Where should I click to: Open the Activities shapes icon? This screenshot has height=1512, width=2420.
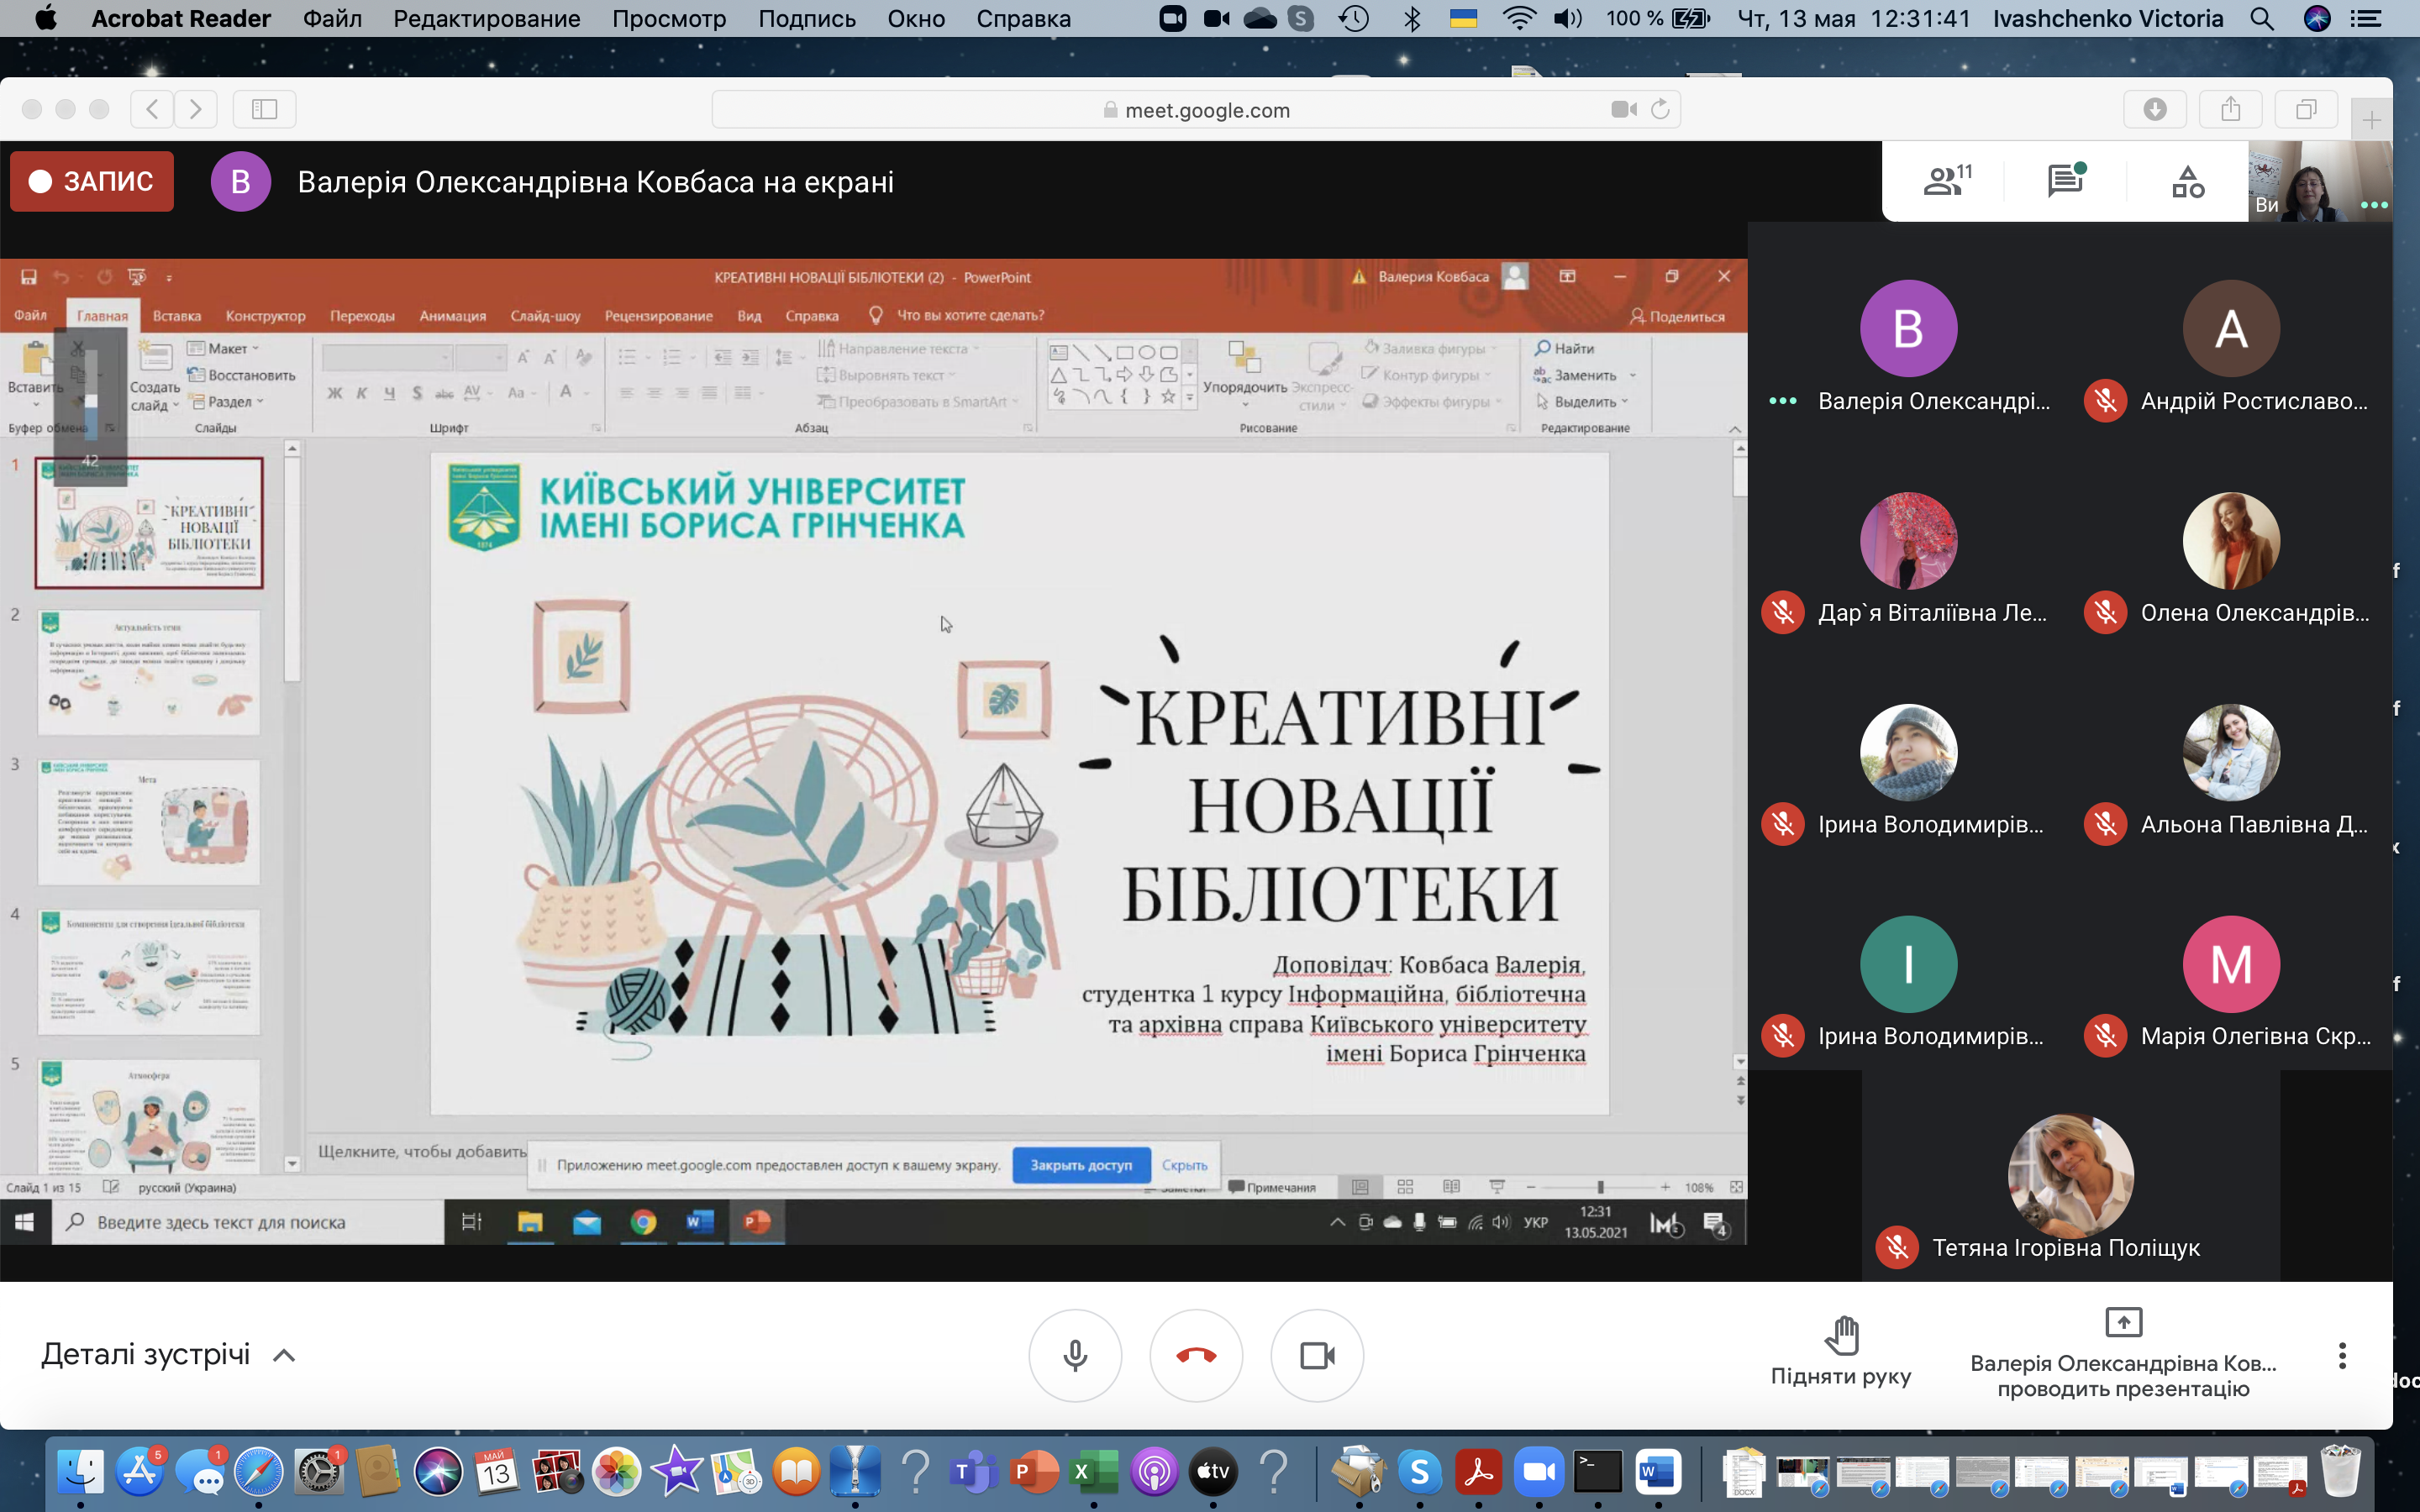[2187, 181]
